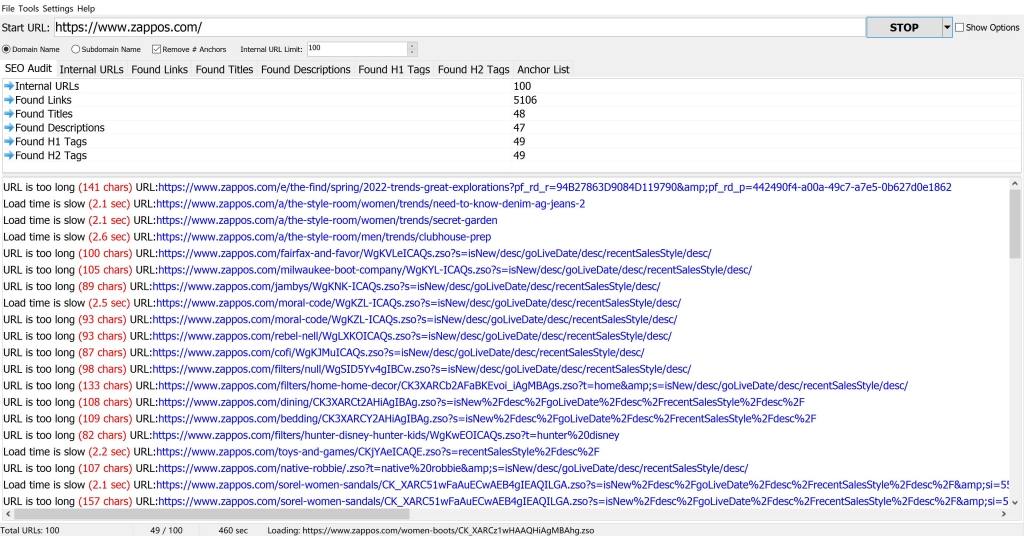Switch to the Found Descriptions tab
The image size is (1024, 536).
(x=306, y=69)
